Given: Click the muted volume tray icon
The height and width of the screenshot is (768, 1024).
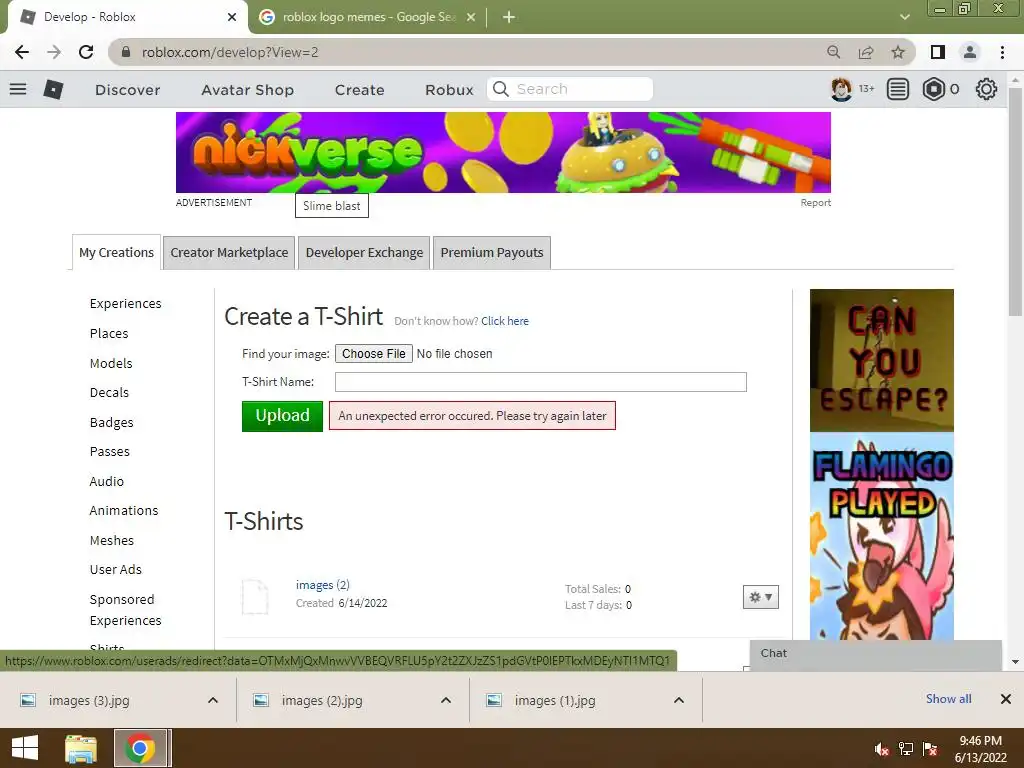Looking at the screenshot, I should 882,749.
